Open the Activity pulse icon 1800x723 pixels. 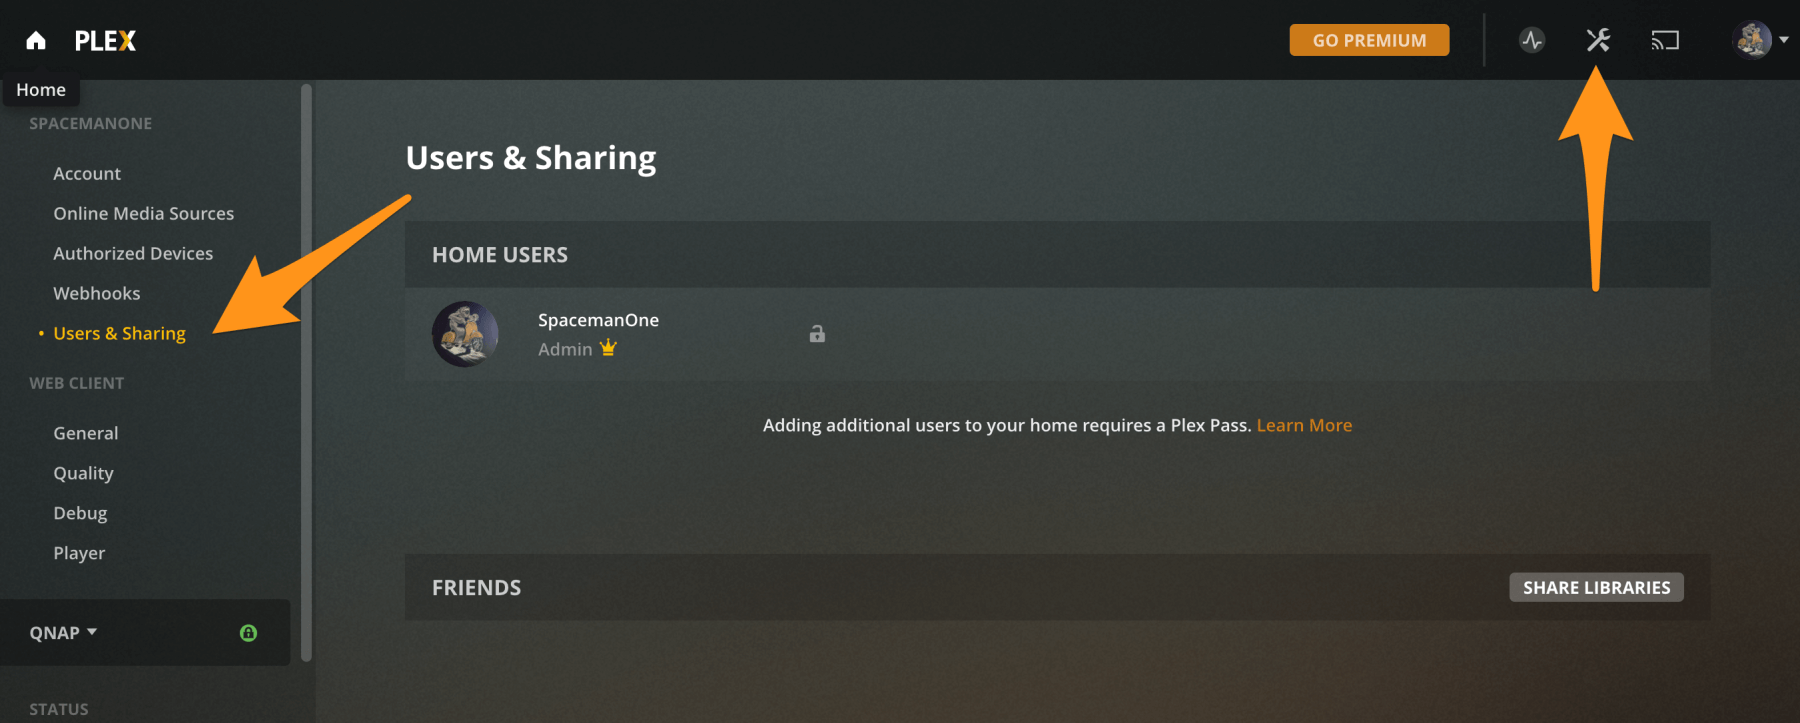click(1532, 40)
